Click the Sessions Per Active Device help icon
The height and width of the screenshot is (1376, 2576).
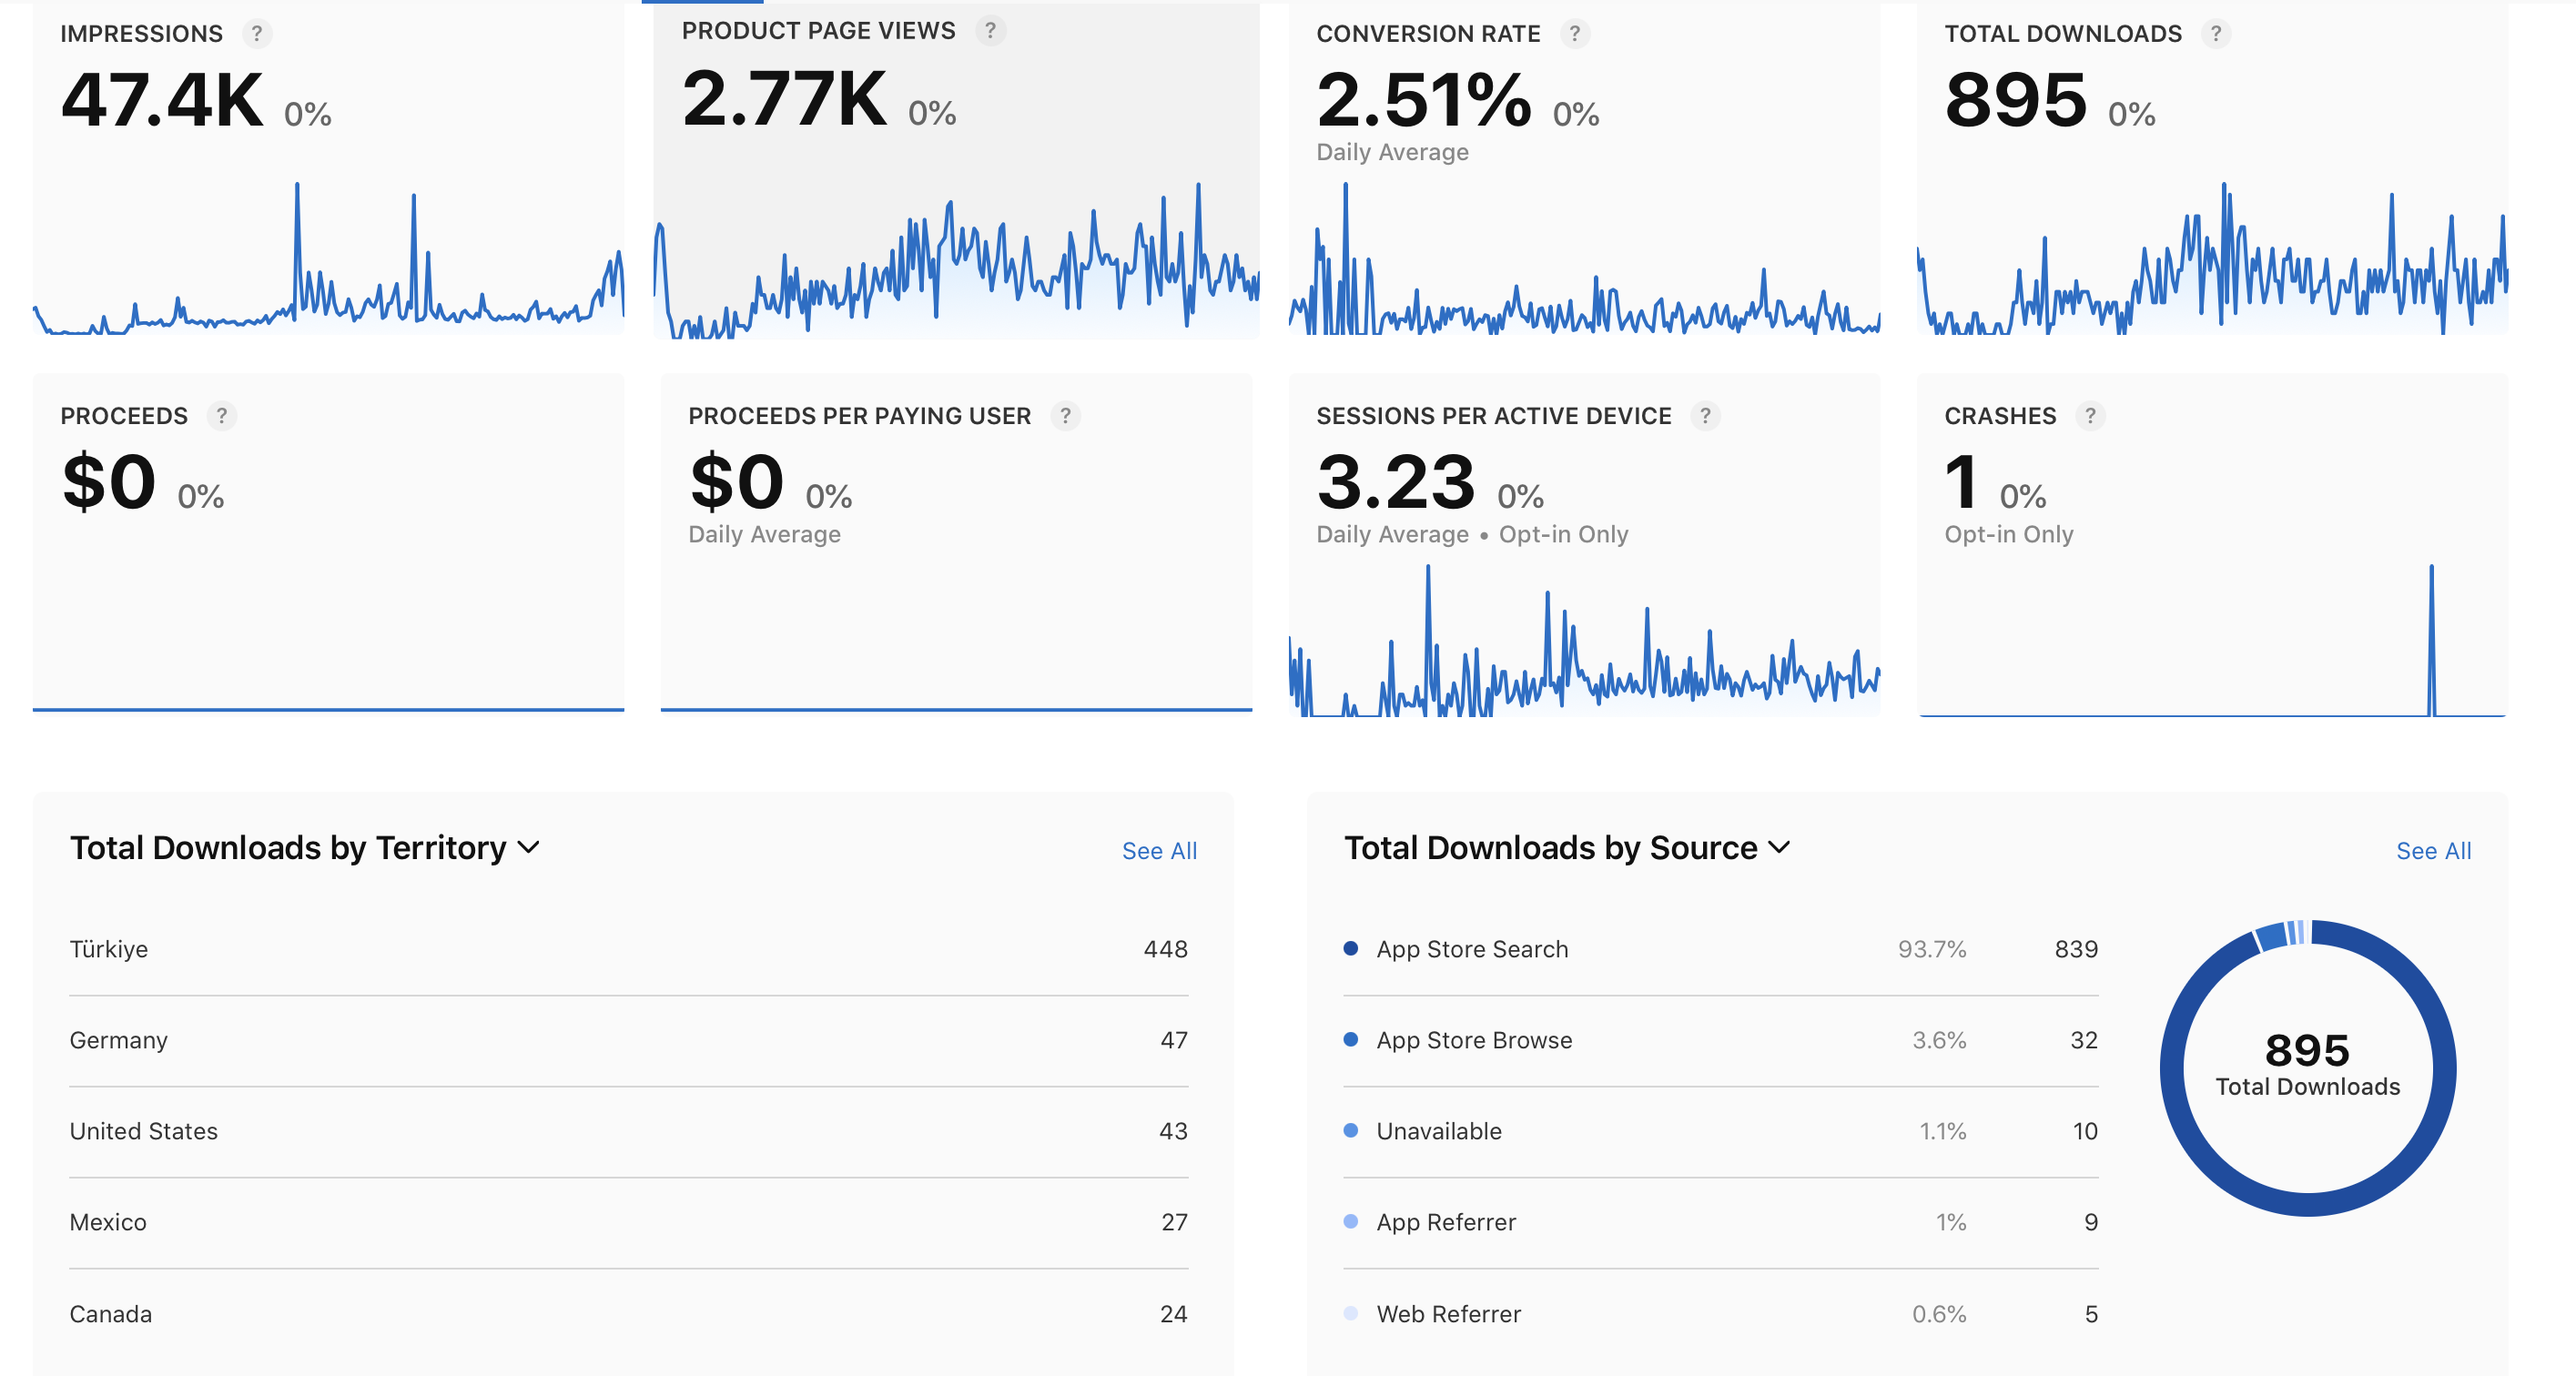tap(1705, 416)
